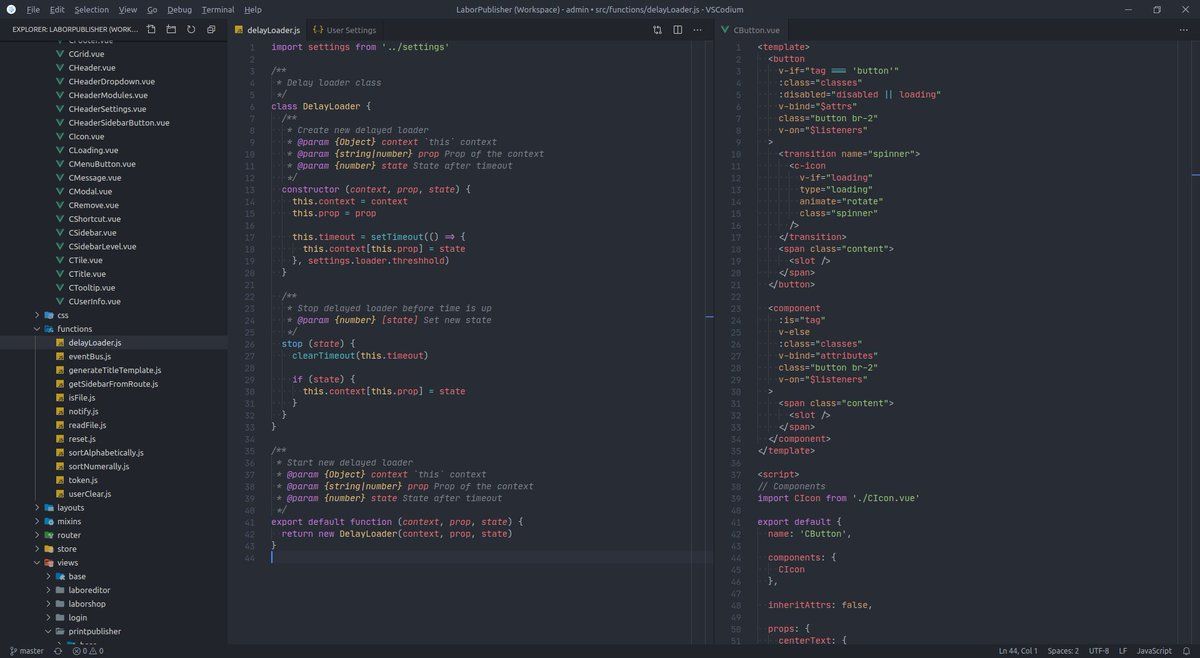The width and height of the screenshot is (1200, 658).
Task: Select delayLoader.js in the Explorer tree
Action: pyautogui.click(x=114, y=343)
